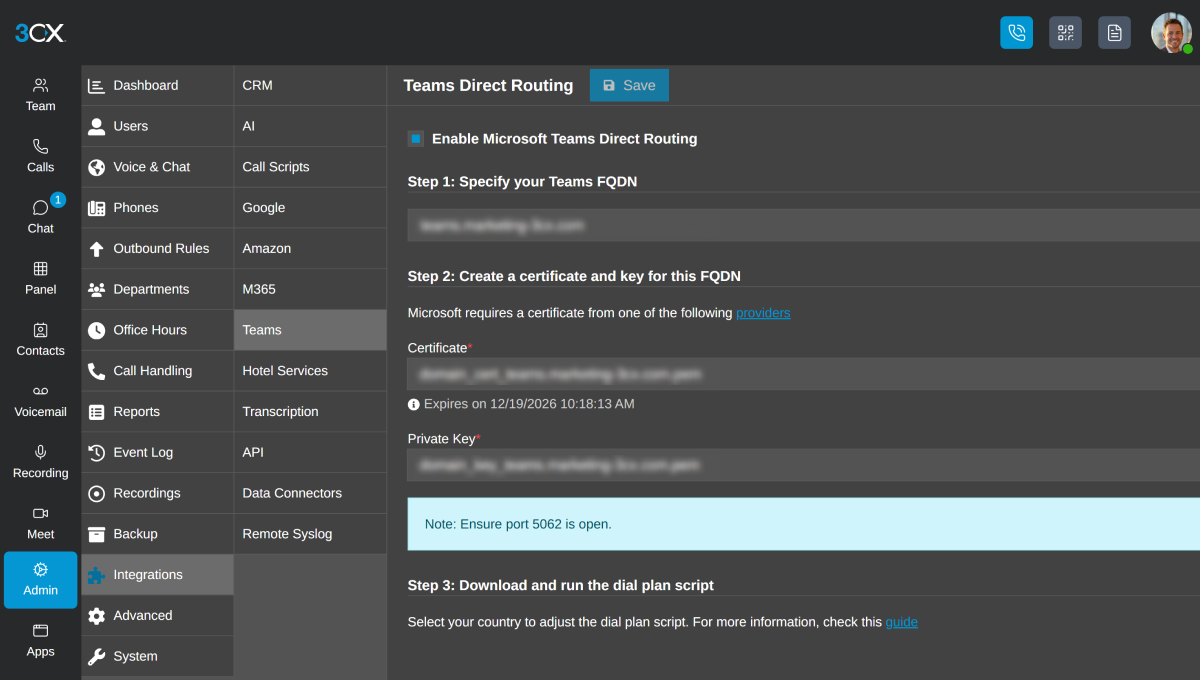Click the Teams Direct Routing heading
Image resolution: width=1200 pixels, height=680 pixels.
tap(488, 86)
